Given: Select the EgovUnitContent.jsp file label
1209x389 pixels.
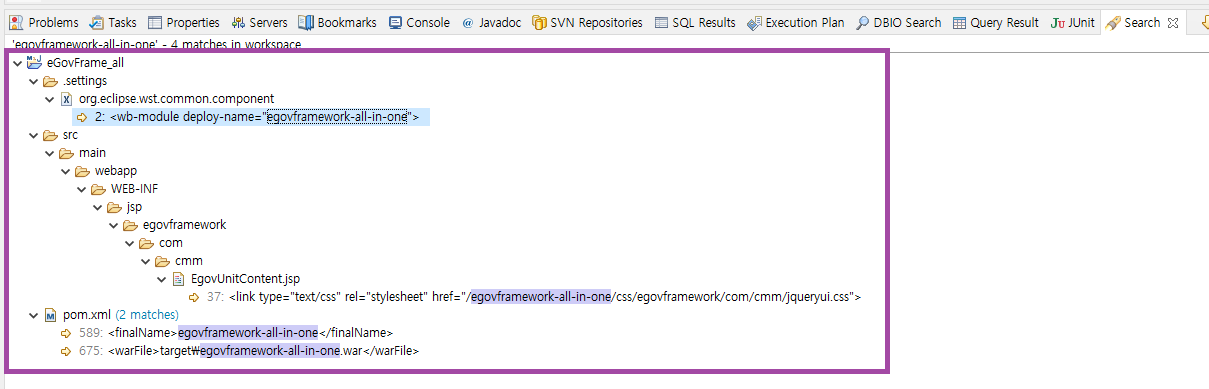Looking at the screenshot, I should [x=246, y=279].
